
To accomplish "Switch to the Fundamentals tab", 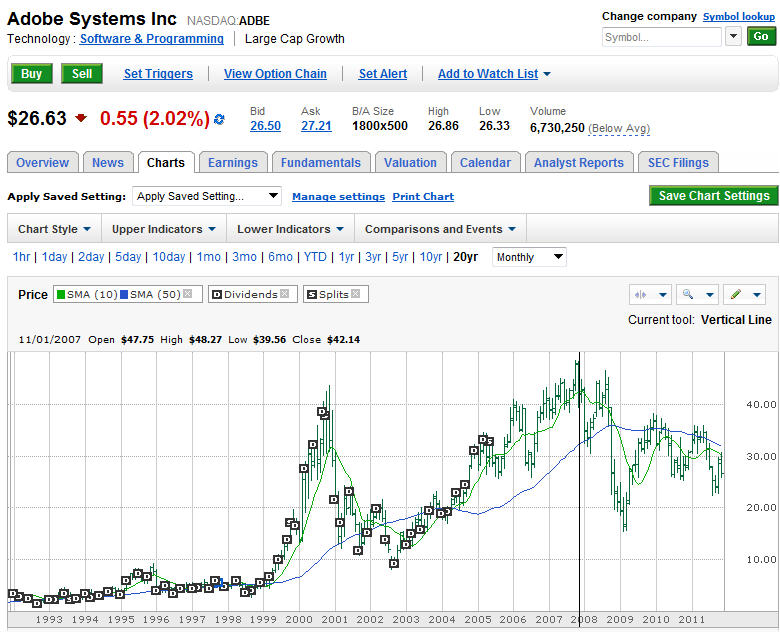I will tap(321, 163).
